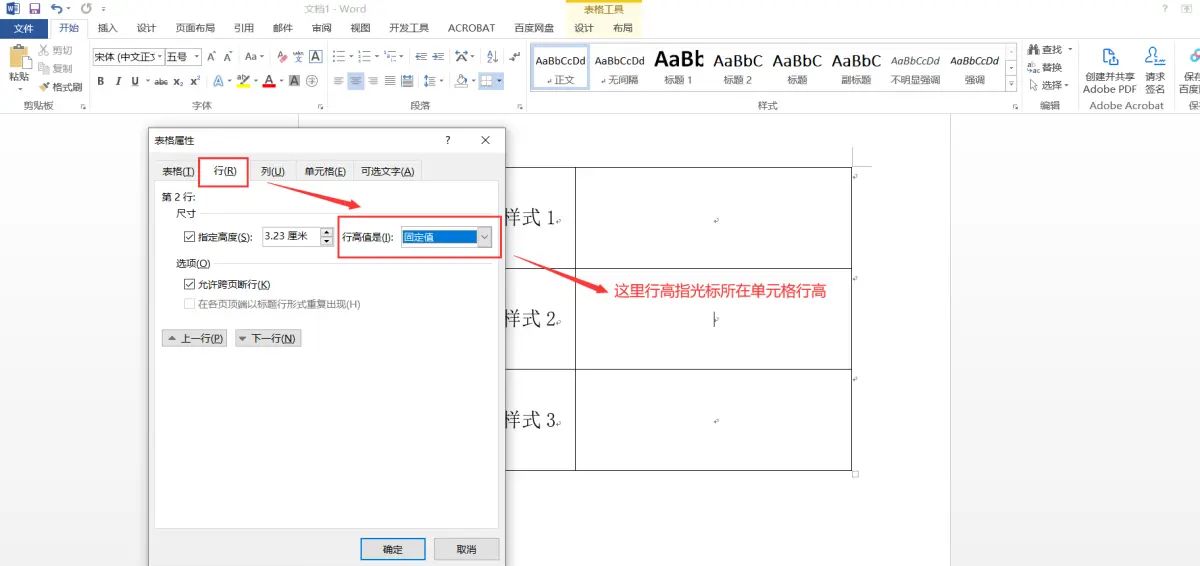Click the shading paint bucket icon
This screenshot has width=1200, height=566.
click(x=461, y=80)
